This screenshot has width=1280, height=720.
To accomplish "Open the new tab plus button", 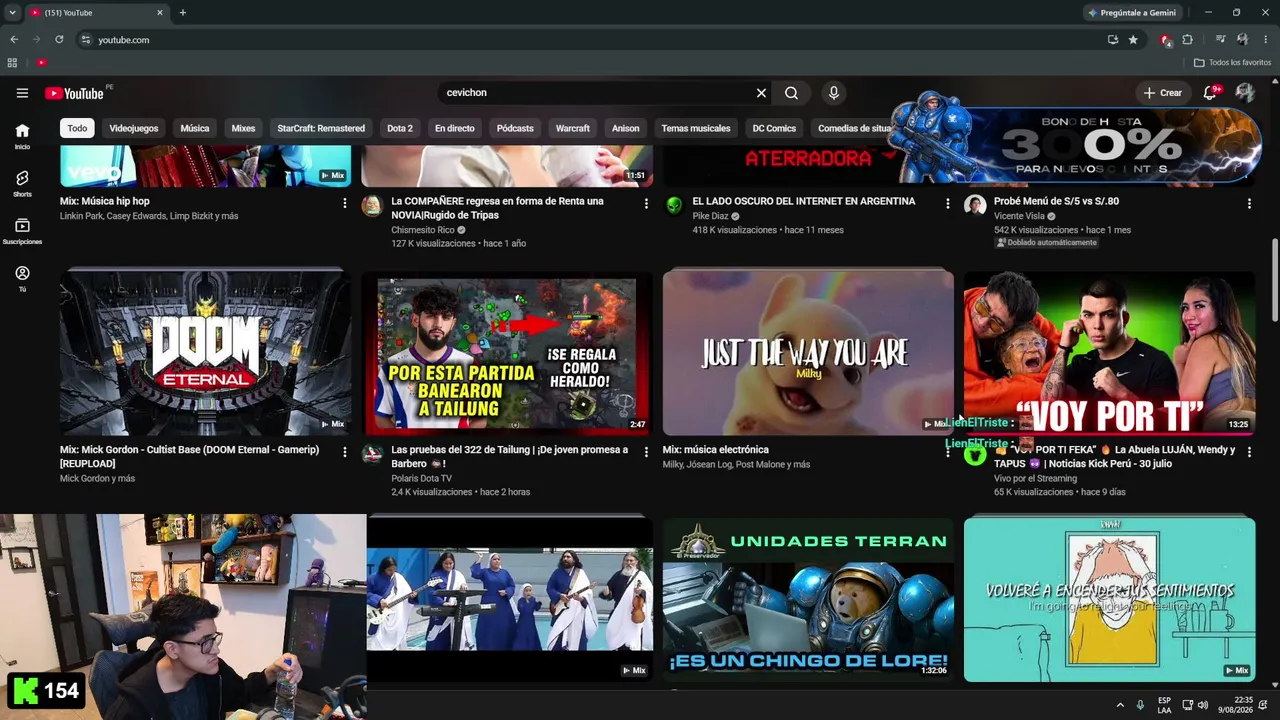I will pyautogui.click(x=182, y=13).
